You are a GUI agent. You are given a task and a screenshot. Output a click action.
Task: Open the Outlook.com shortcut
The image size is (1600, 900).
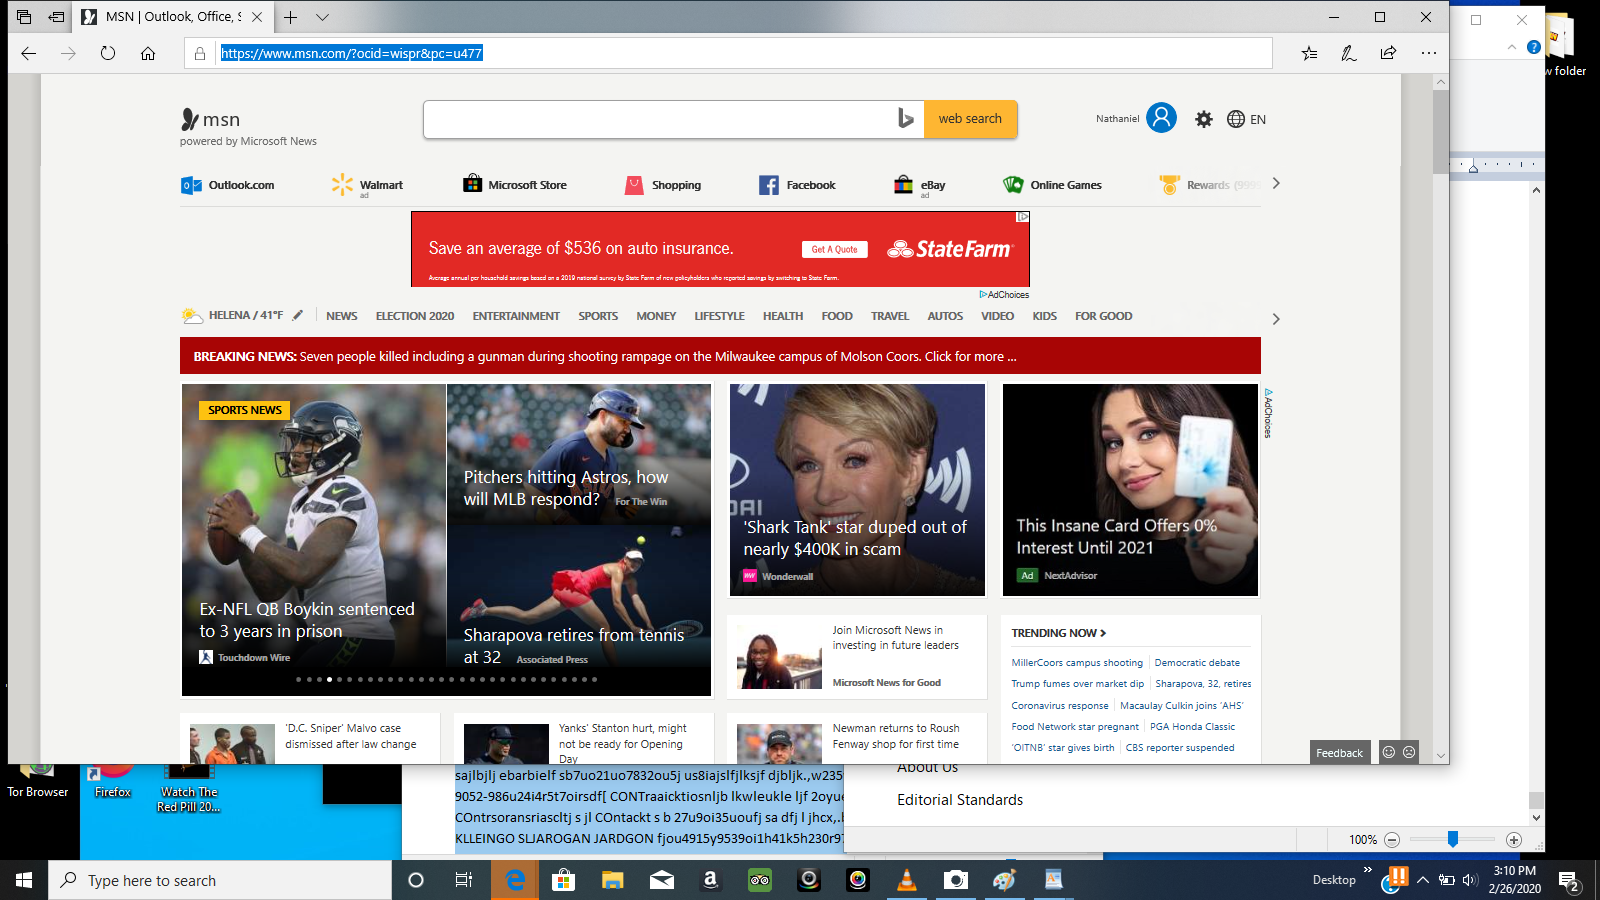click(228, 185)
